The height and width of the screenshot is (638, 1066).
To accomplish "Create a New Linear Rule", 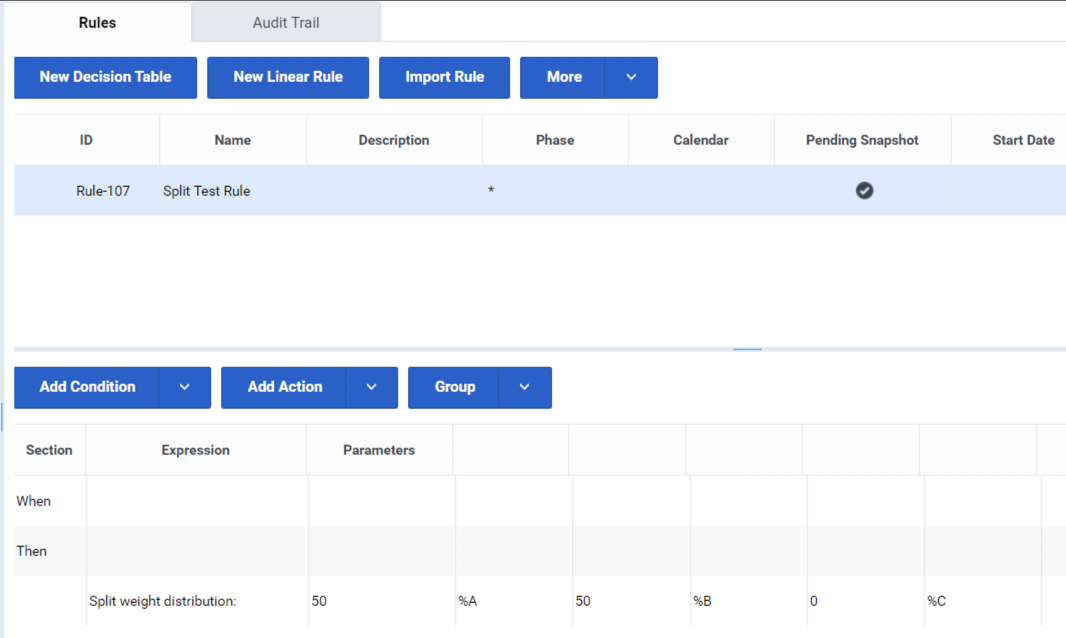I will tap(288, 78).
